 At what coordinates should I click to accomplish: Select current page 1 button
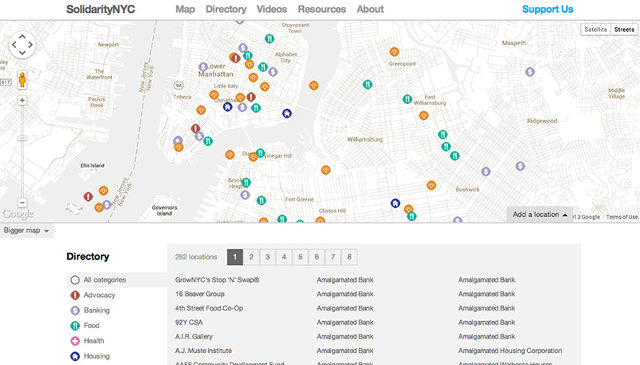coord(235,257)
